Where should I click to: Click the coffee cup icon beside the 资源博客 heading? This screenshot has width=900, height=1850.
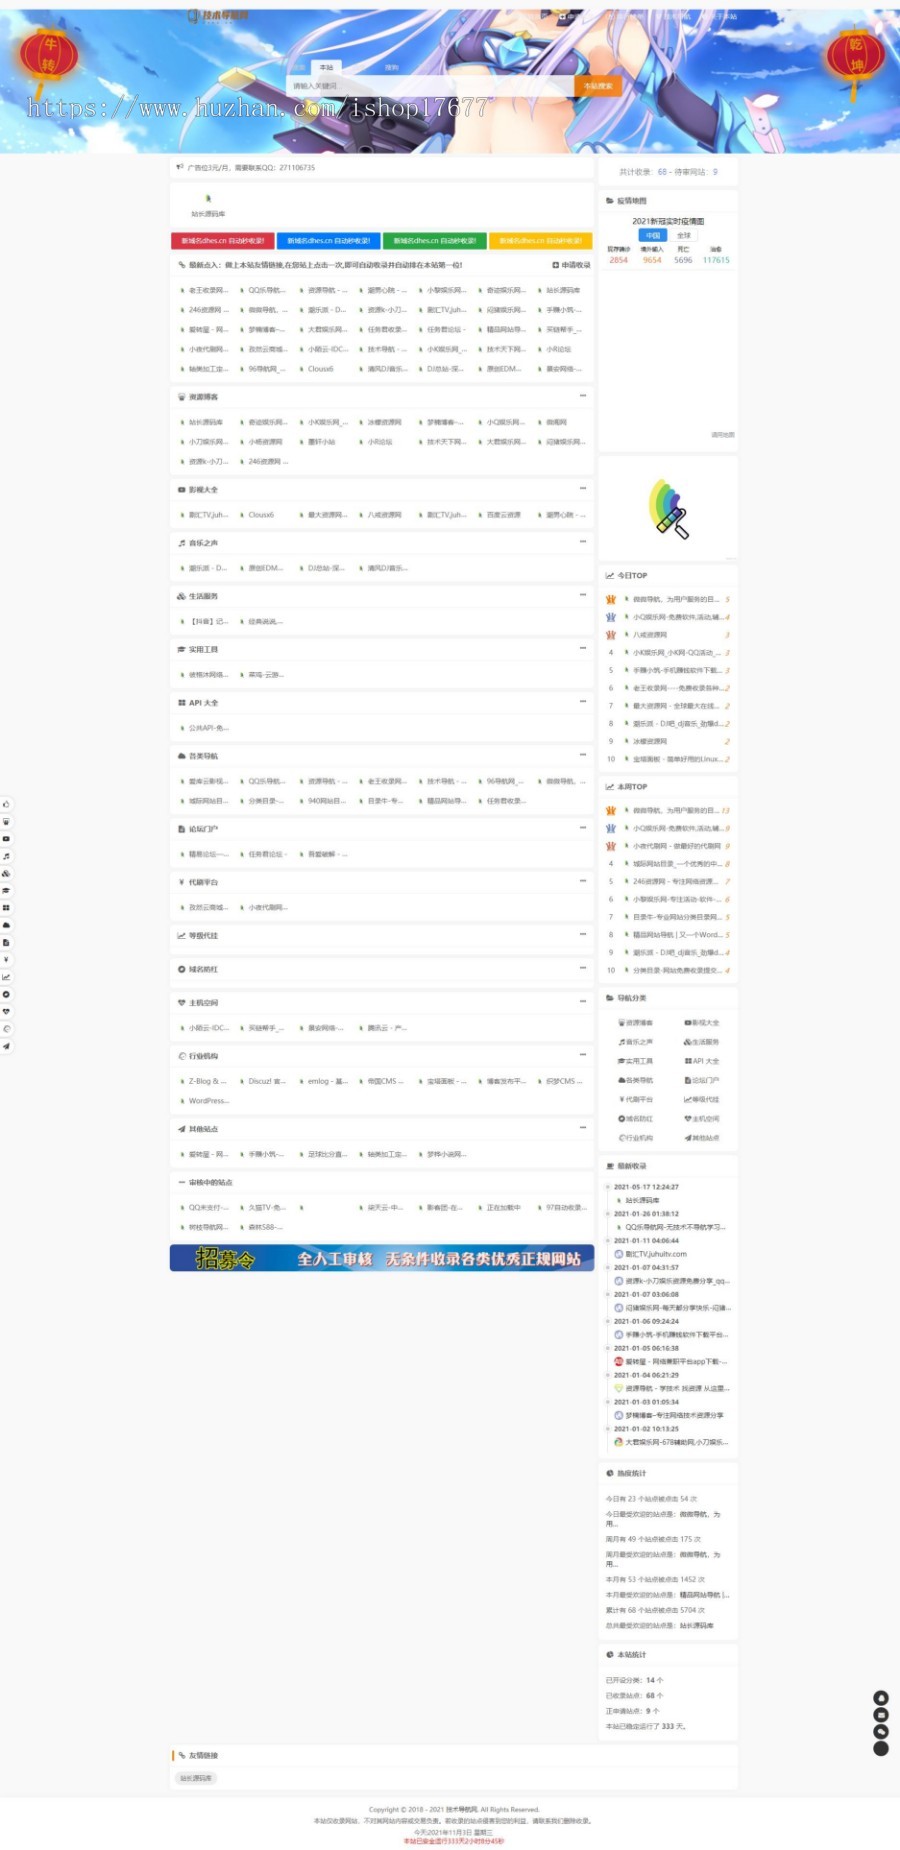click(181, 397)
